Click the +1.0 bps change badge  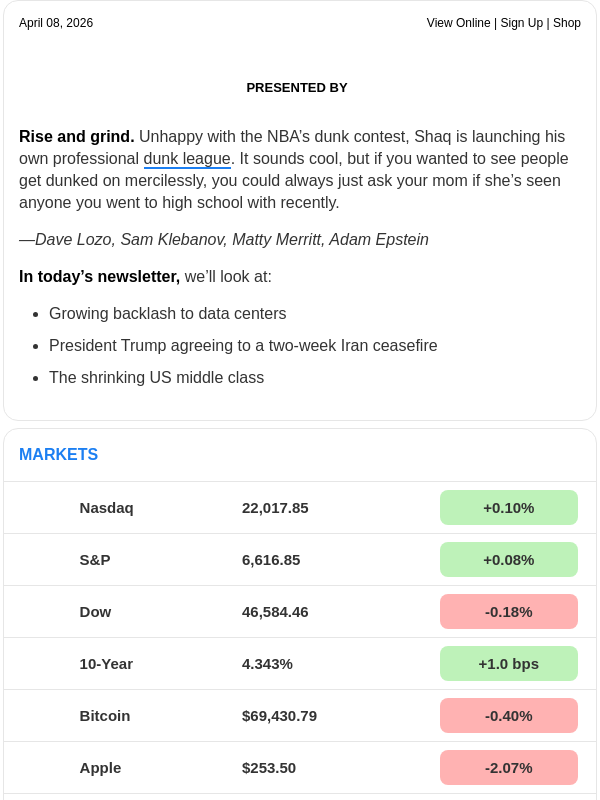click(x=508, y=664)
